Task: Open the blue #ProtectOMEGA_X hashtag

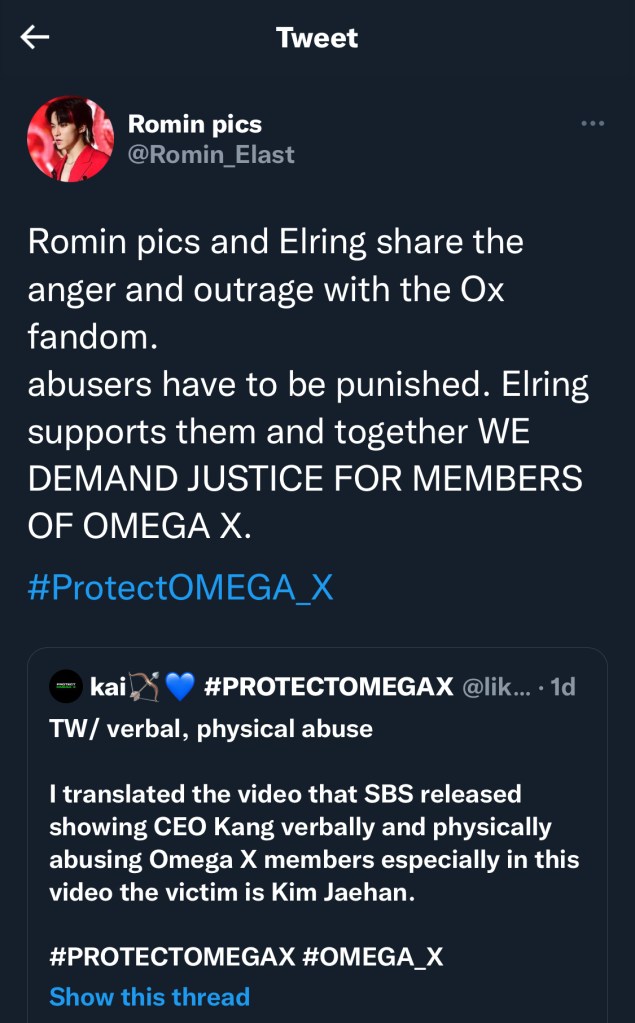Action: point(180,588)
